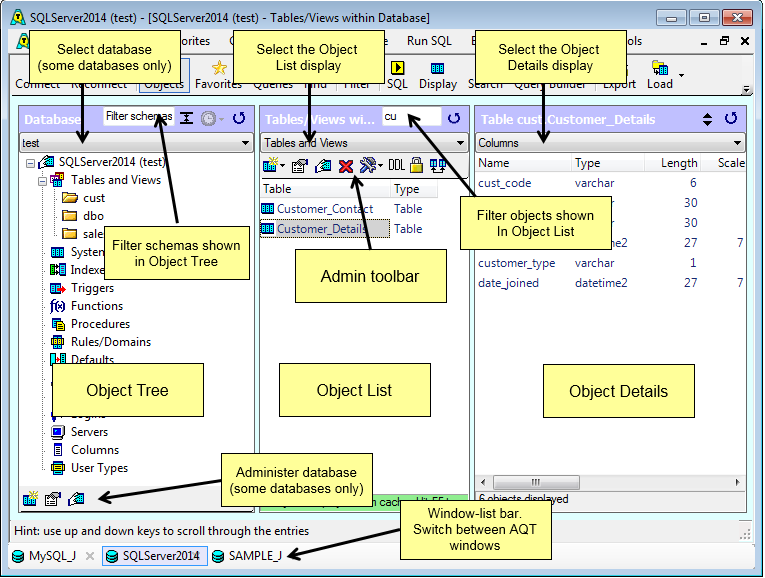This screenshot has height=578, width=765.
Task: Click the hand-on-table icon below the object tree
Action: pyautogui.click(x=76, y=499)
